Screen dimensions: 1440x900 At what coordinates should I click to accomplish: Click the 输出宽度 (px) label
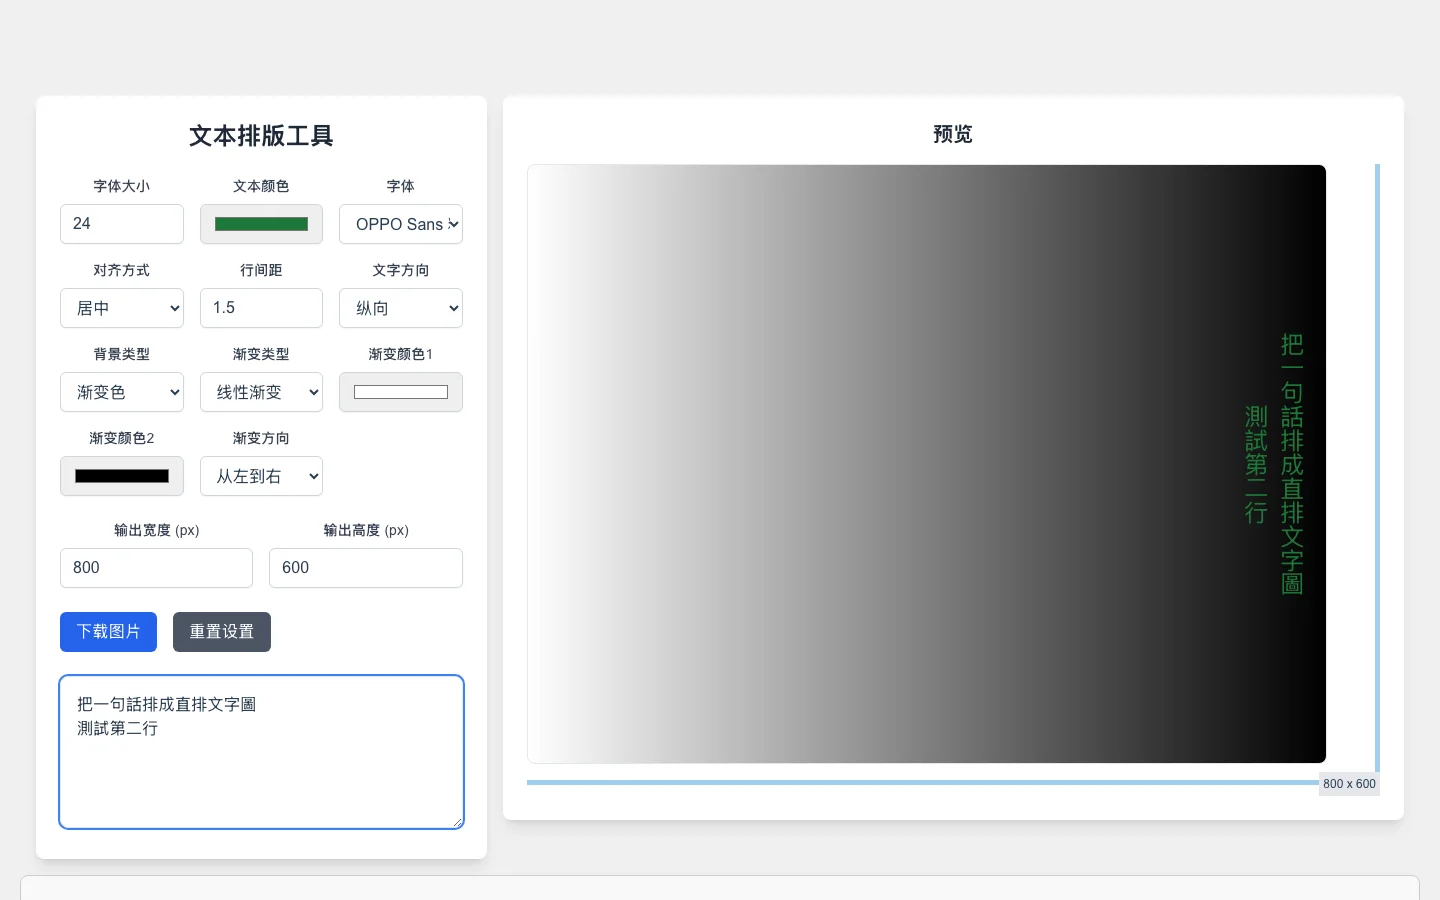click(x=156, y=530)
